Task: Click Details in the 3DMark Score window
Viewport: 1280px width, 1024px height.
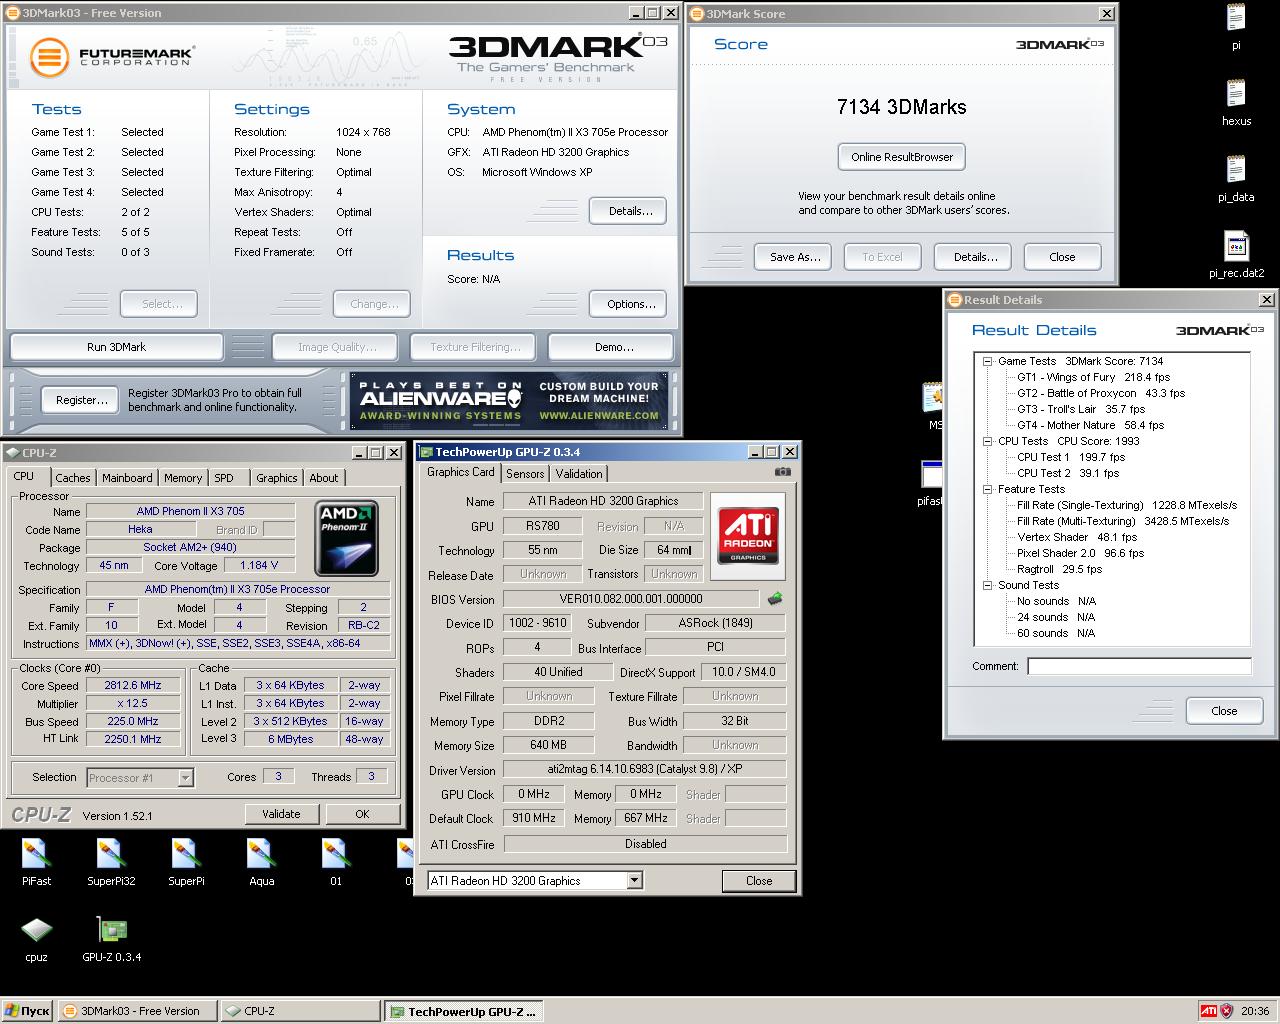Action: tap(975, 257)
